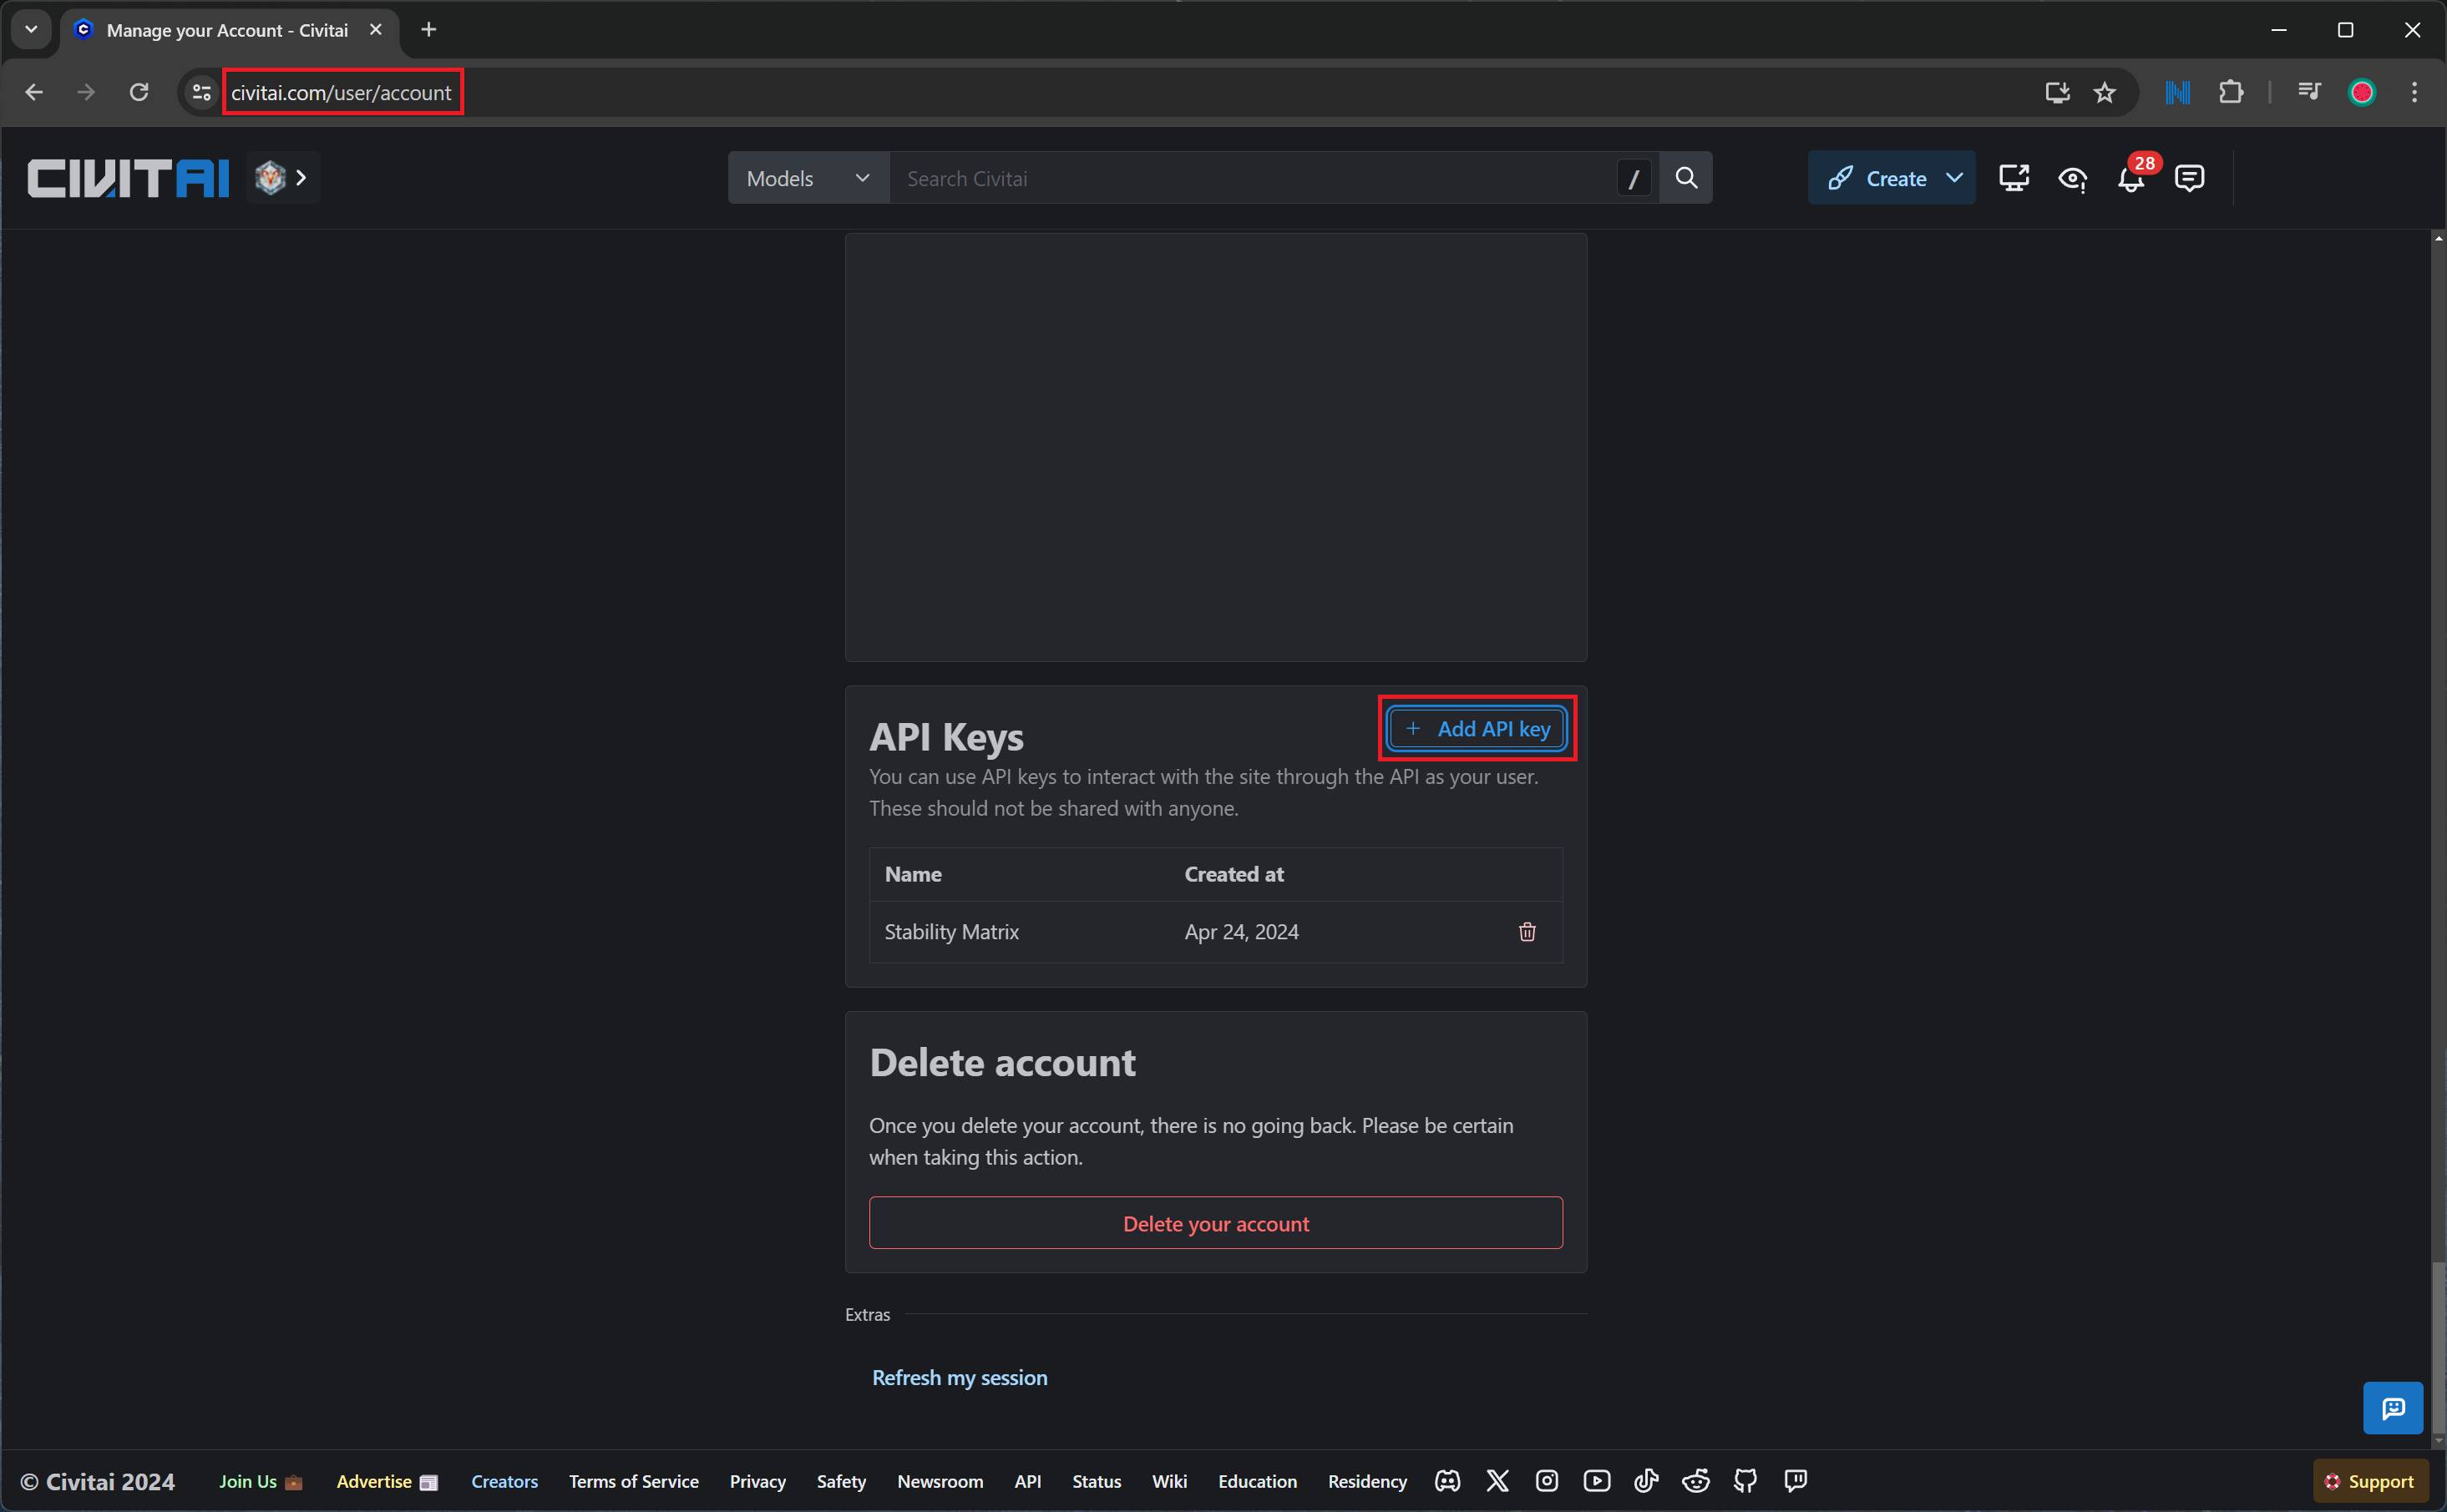This screenshot has width=2447, height=1512.
Task: Expand the Create button dropdown chevron
Action: coord(1955,177)
